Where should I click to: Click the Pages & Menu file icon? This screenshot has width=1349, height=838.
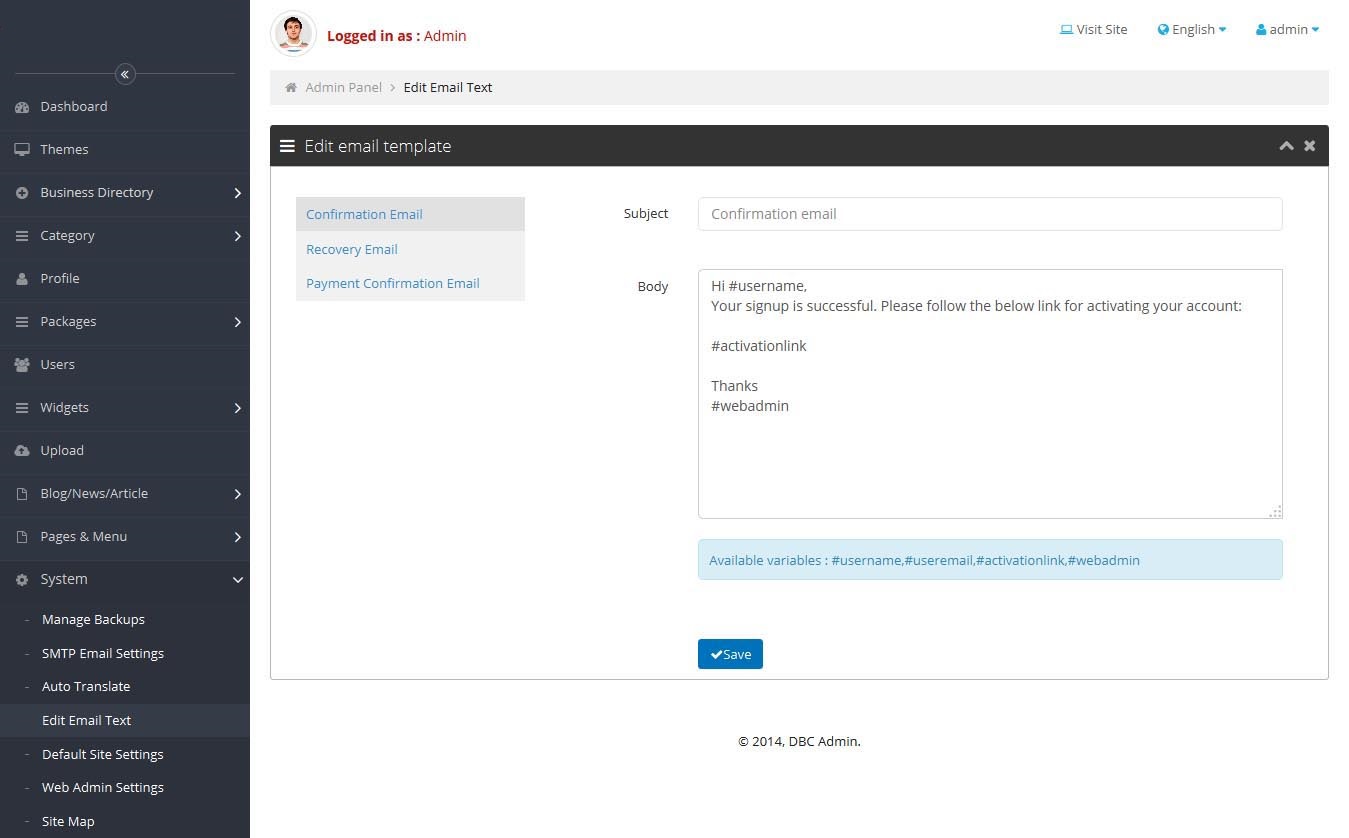[x=22, y=537]
